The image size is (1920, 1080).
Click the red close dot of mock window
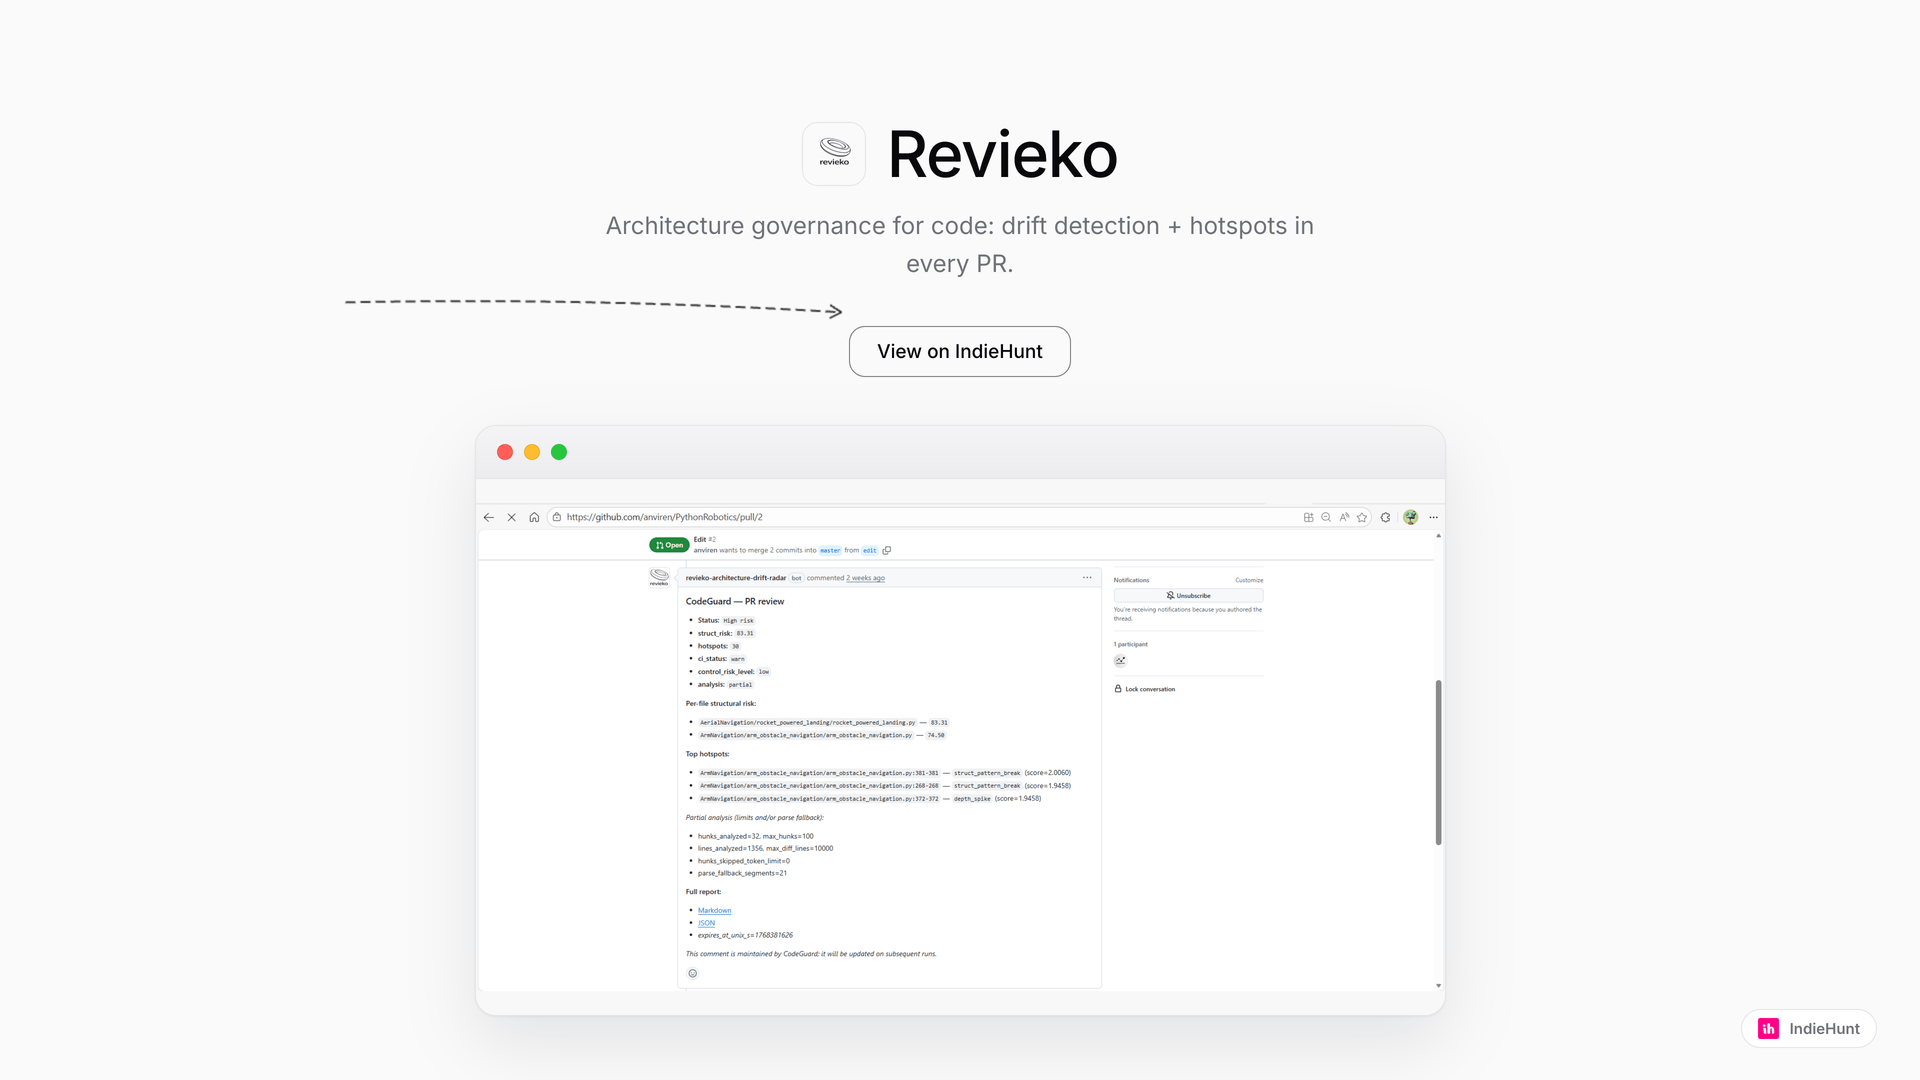tap(505, 452)
